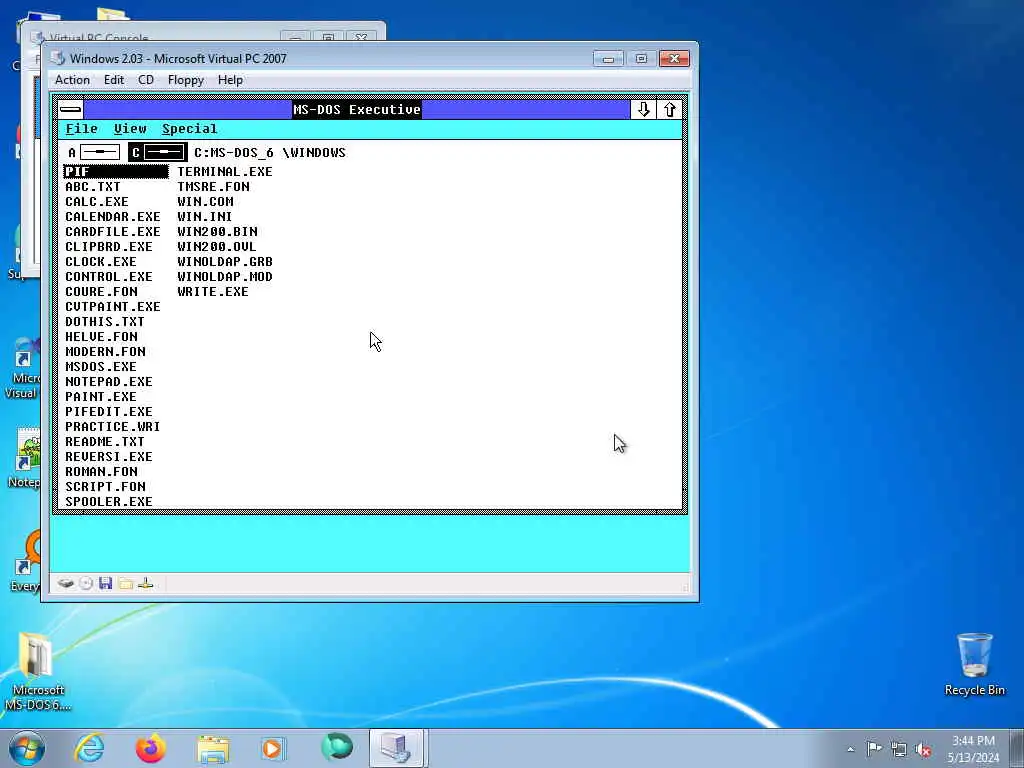Open MS-DOS Executive system menu box
This screenshot has height=768, width=1024.
point(71,109)
